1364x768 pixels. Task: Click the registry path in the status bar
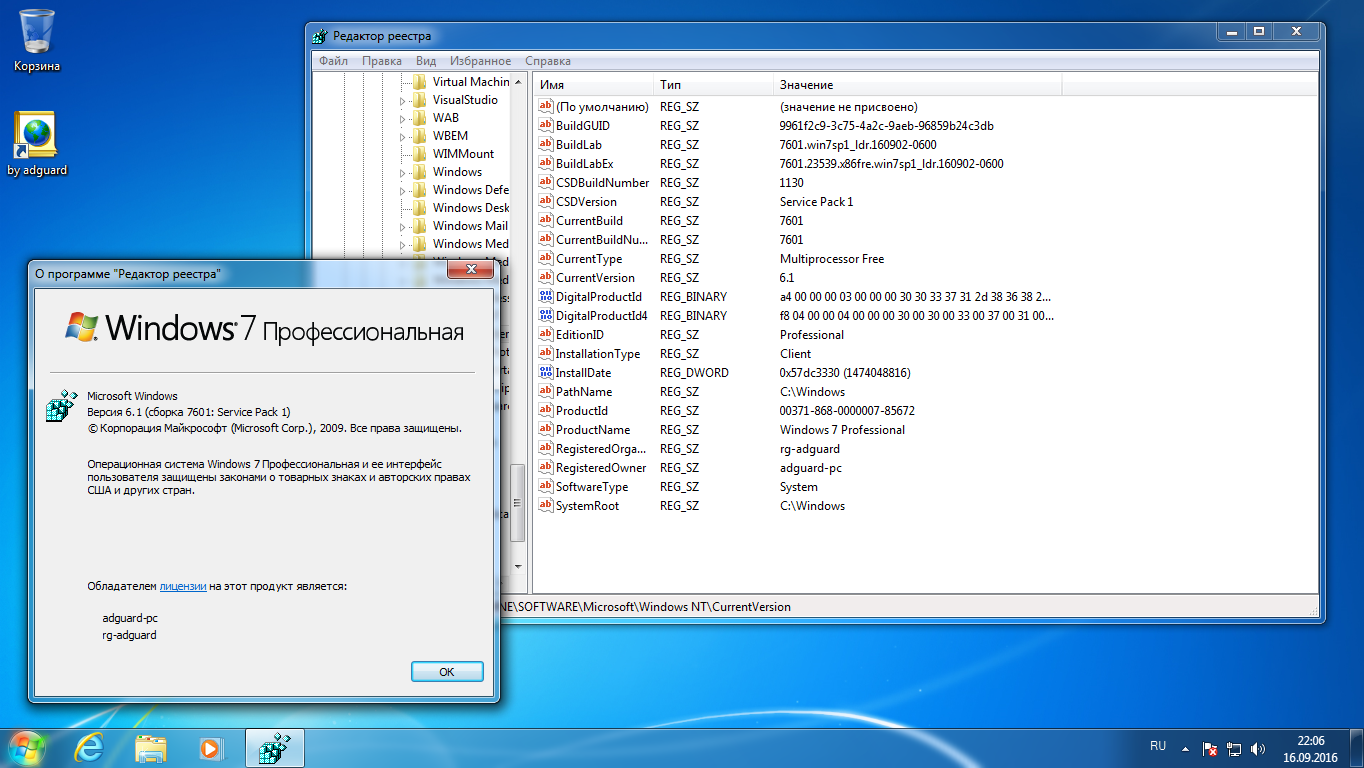(x=646, y=607)
